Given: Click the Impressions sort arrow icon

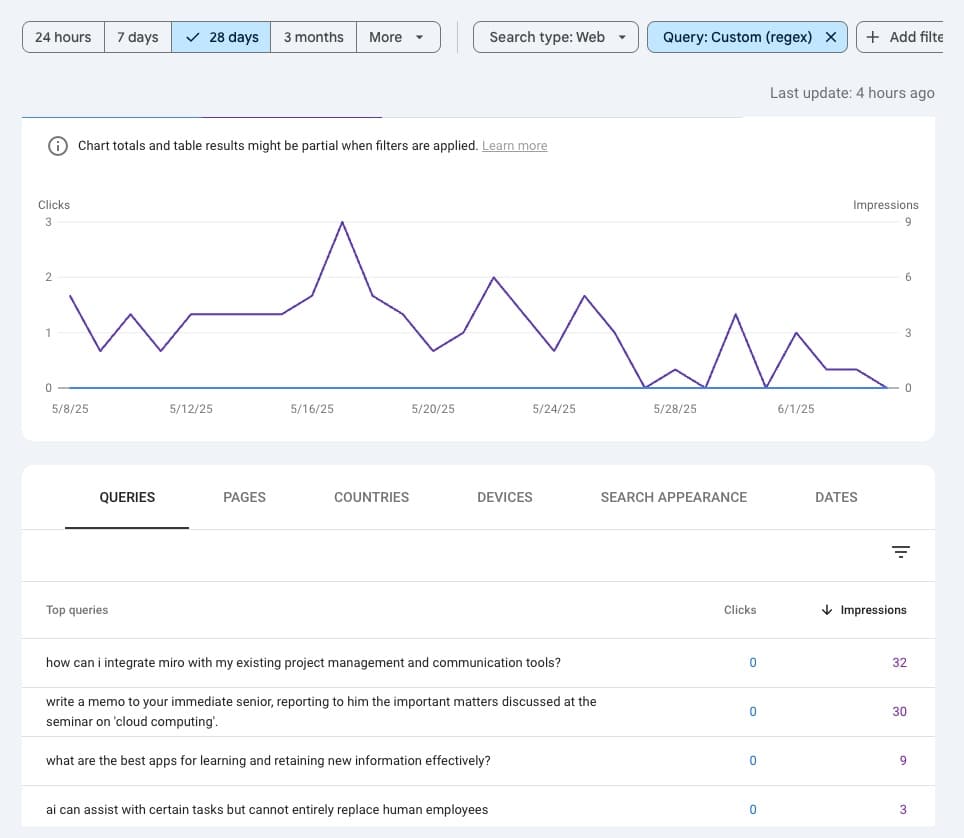Looking at the screenshot, I should click(827, 610).
